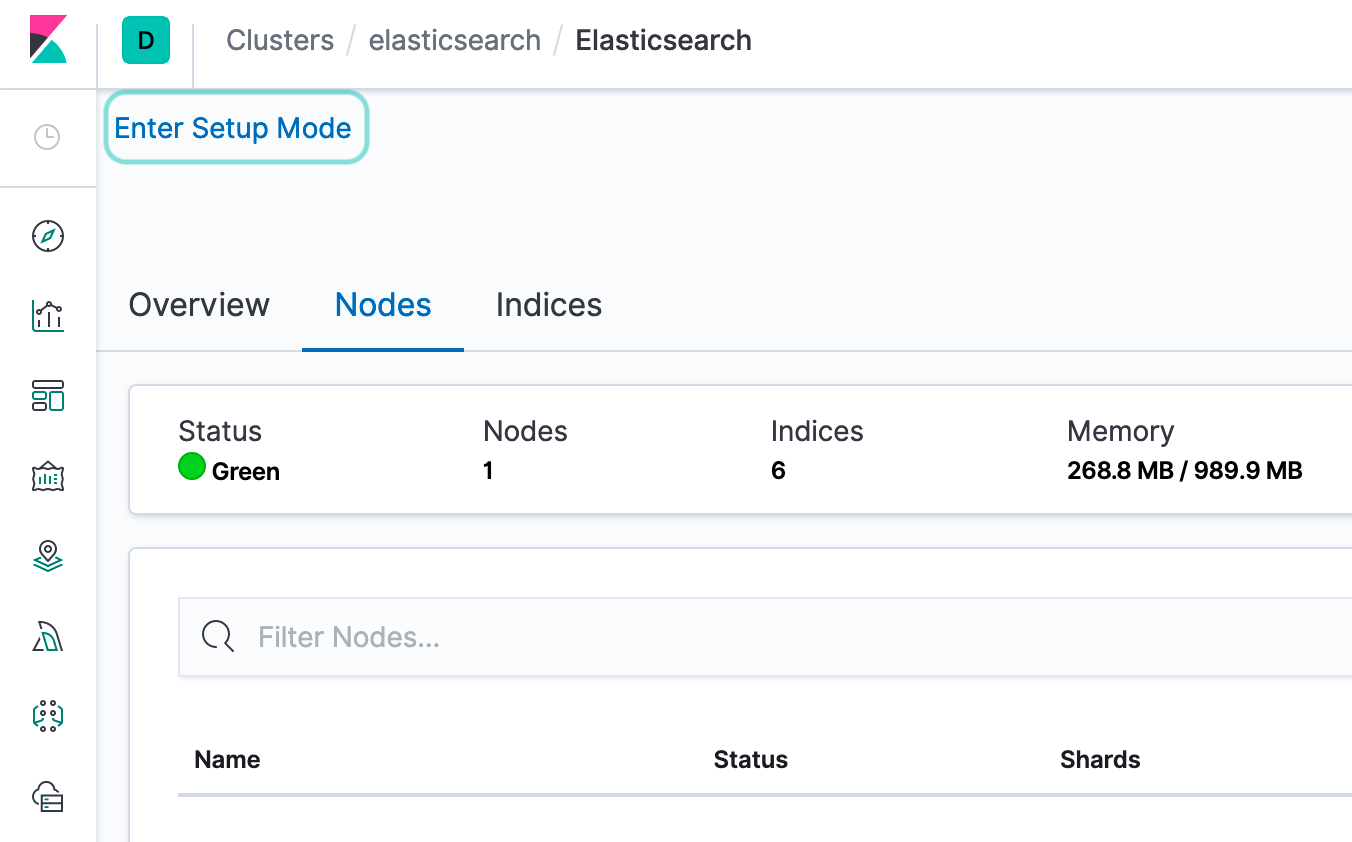
Task: Click the search magnifier in Filter Nodes
Action: (x=217, y=636)
